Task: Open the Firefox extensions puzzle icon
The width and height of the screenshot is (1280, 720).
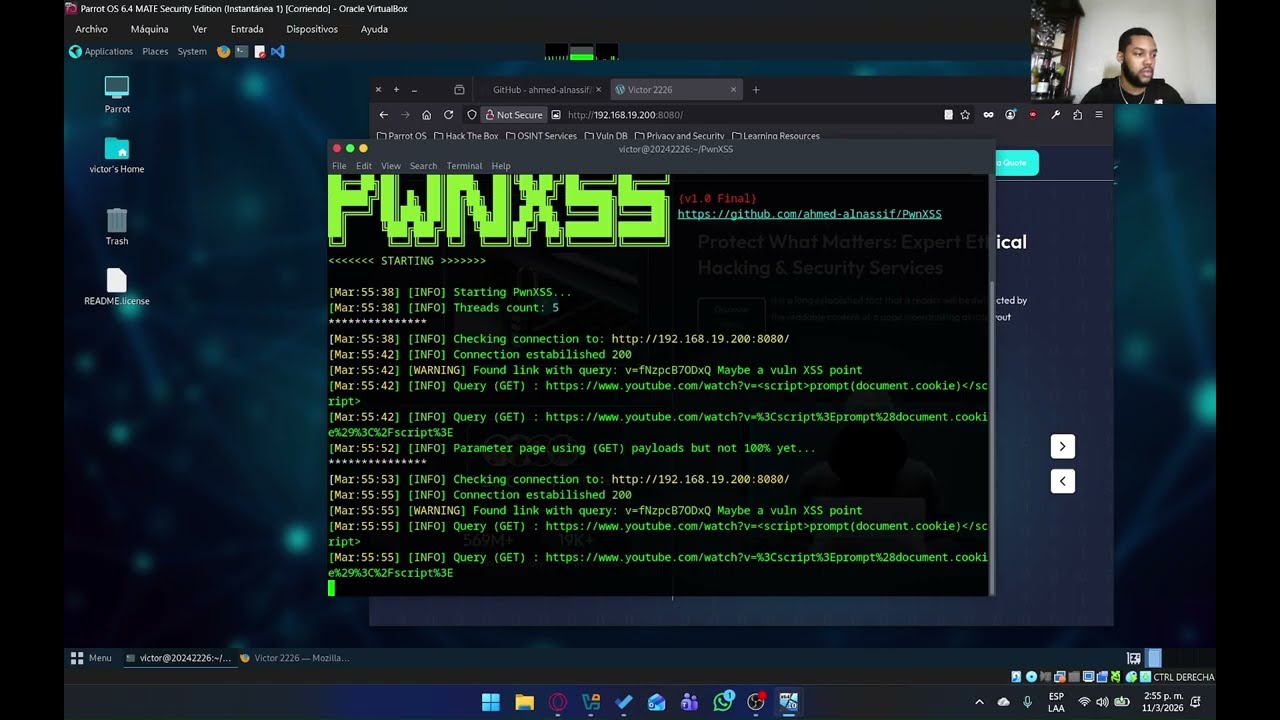Action: pyautogui.click(x=1077, y=115)
